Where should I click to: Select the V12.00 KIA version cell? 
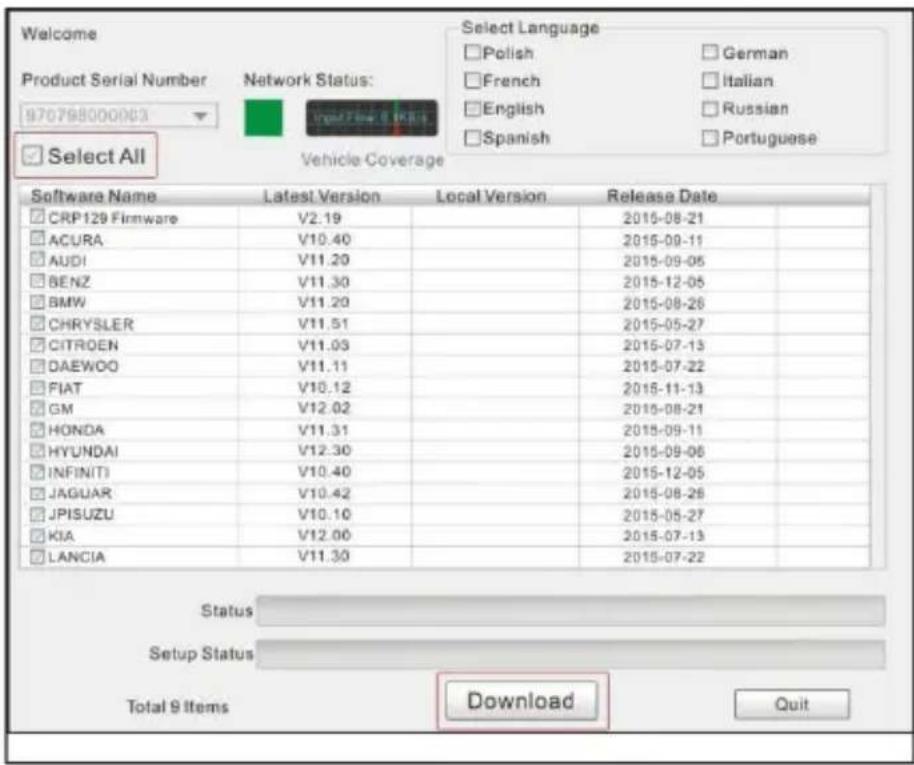tap(324, 535)
